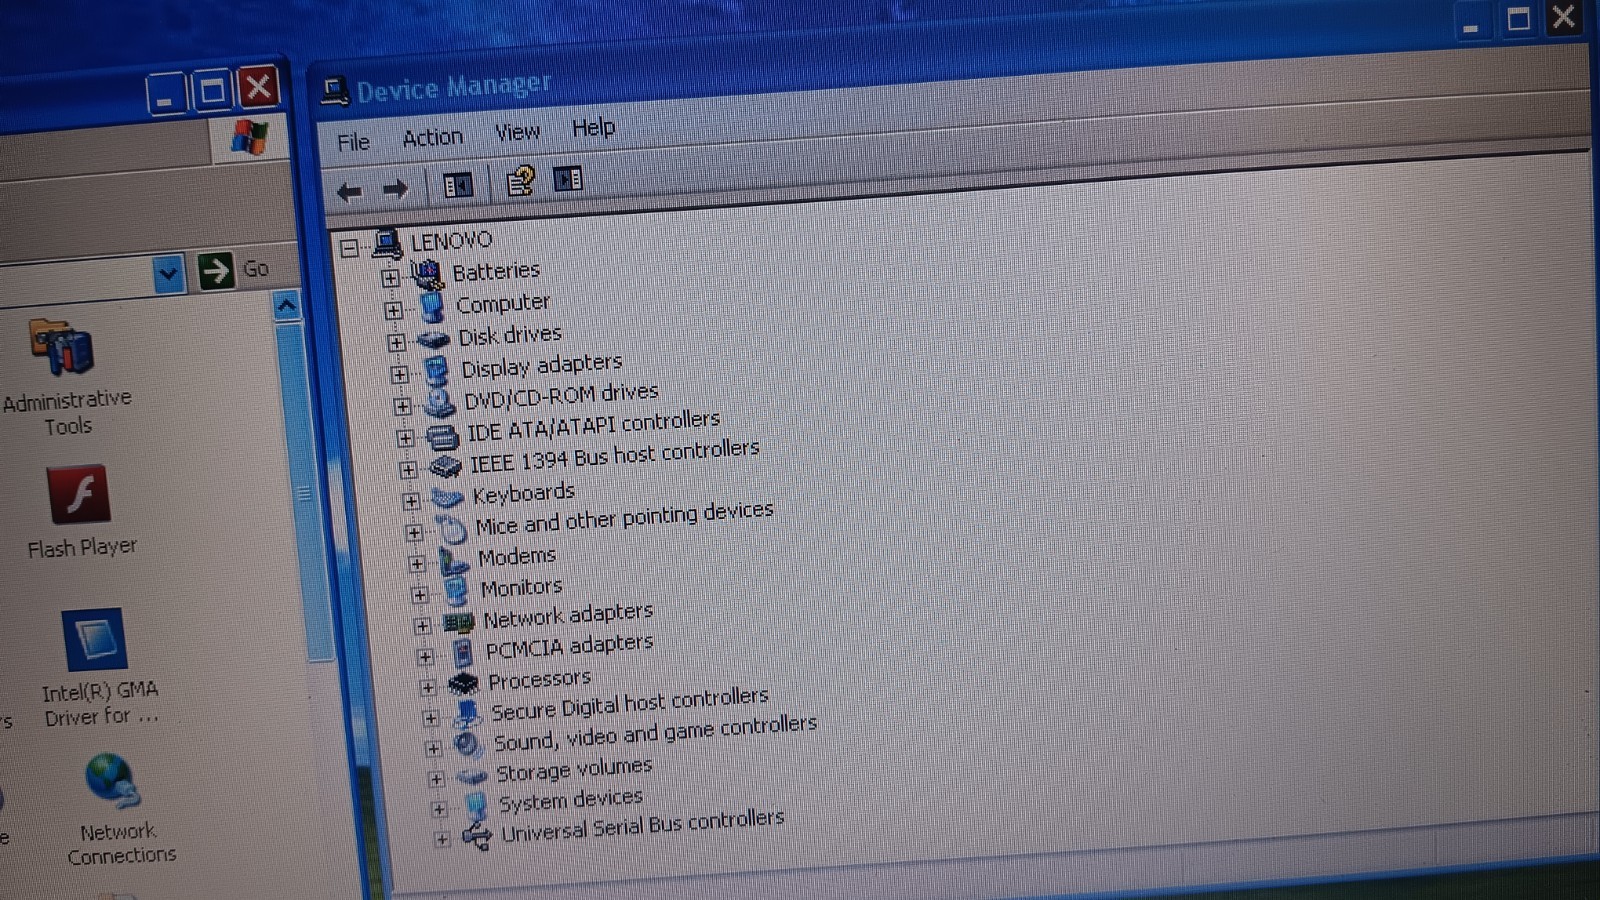Select the Disk drives category icon

pyautogui.click(x=434, y=339)
